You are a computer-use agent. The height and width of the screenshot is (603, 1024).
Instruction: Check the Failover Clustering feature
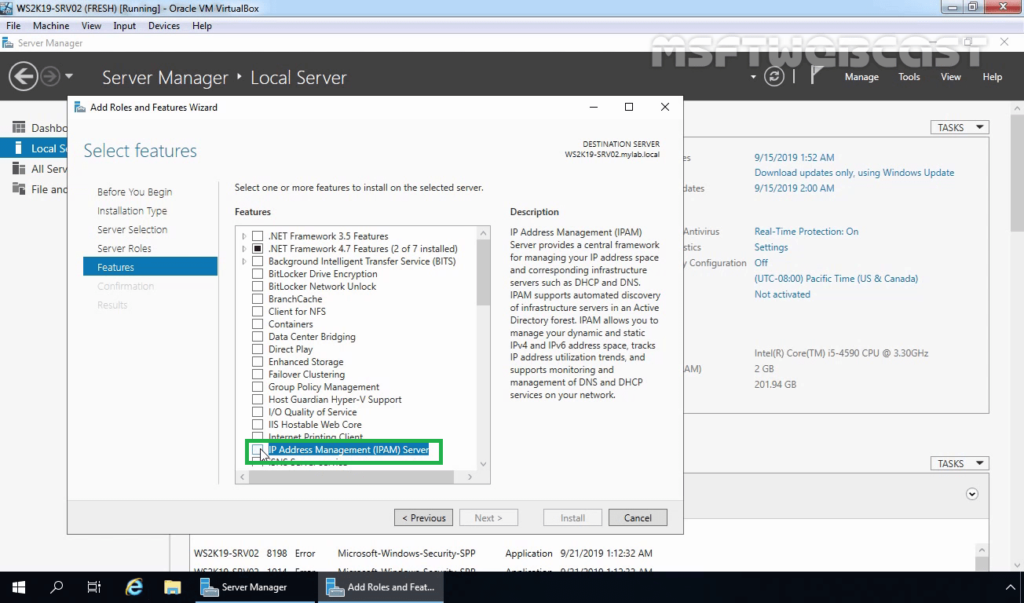[257, 374]
